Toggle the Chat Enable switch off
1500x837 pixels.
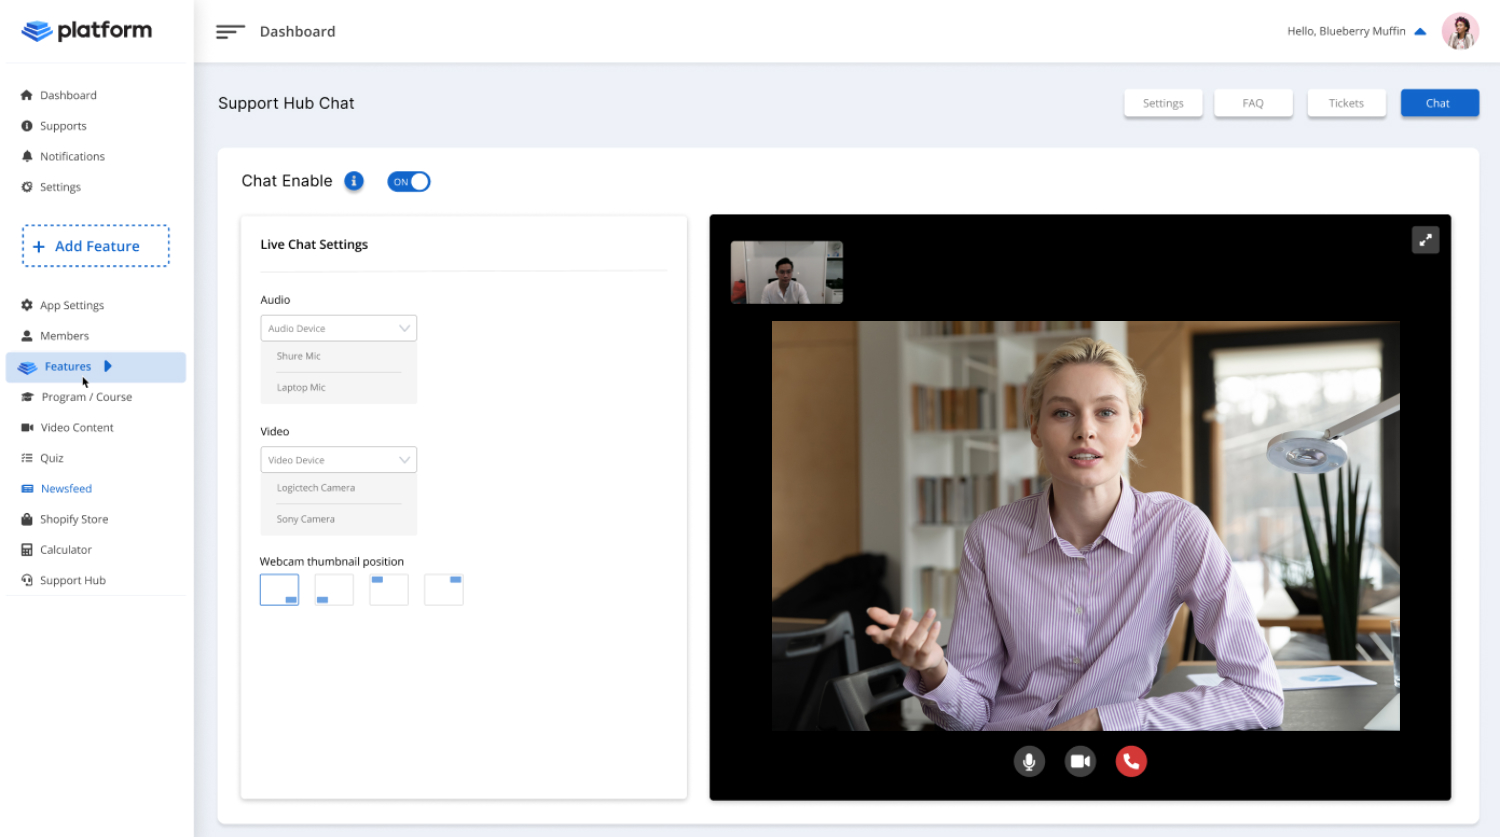point(409,181)
